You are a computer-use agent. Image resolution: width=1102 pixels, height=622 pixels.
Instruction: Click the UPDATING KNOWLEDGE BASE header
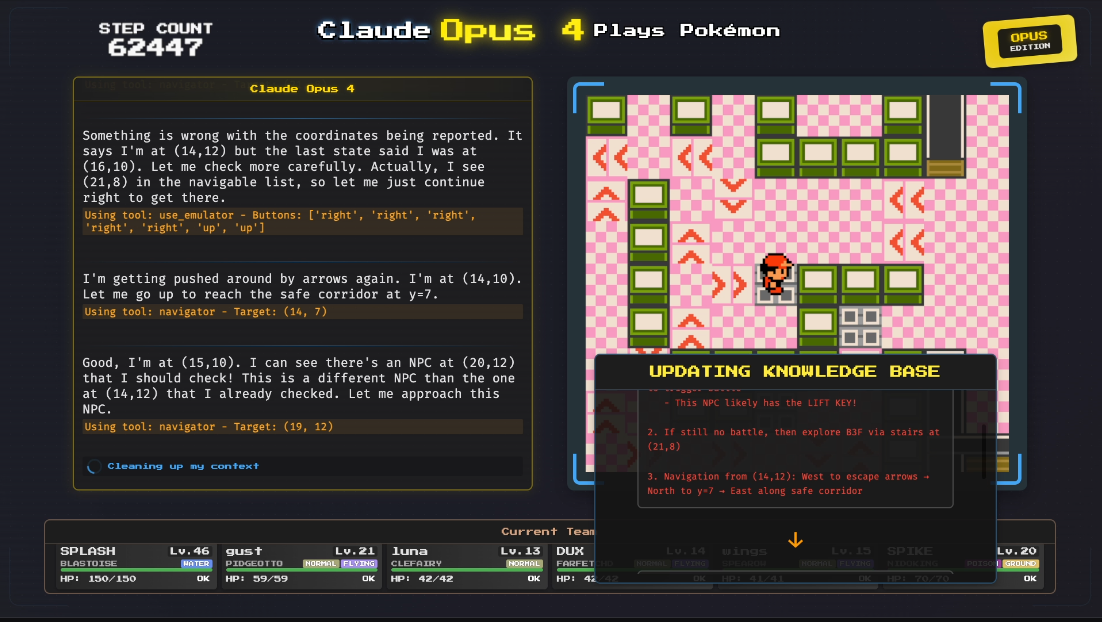794,371
